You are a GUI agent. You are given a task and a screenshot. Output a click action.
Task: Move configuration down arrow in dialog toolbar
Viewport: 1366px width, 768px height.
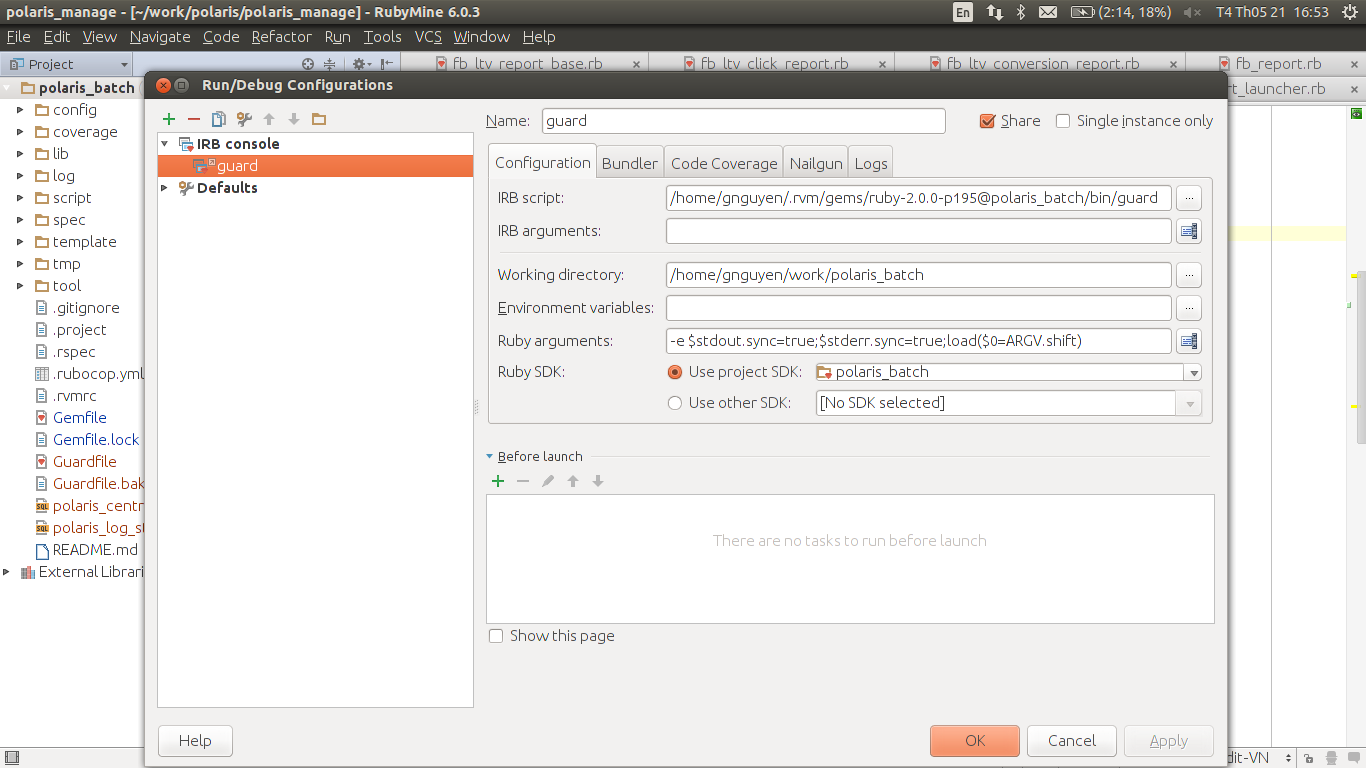pos(294,119)
